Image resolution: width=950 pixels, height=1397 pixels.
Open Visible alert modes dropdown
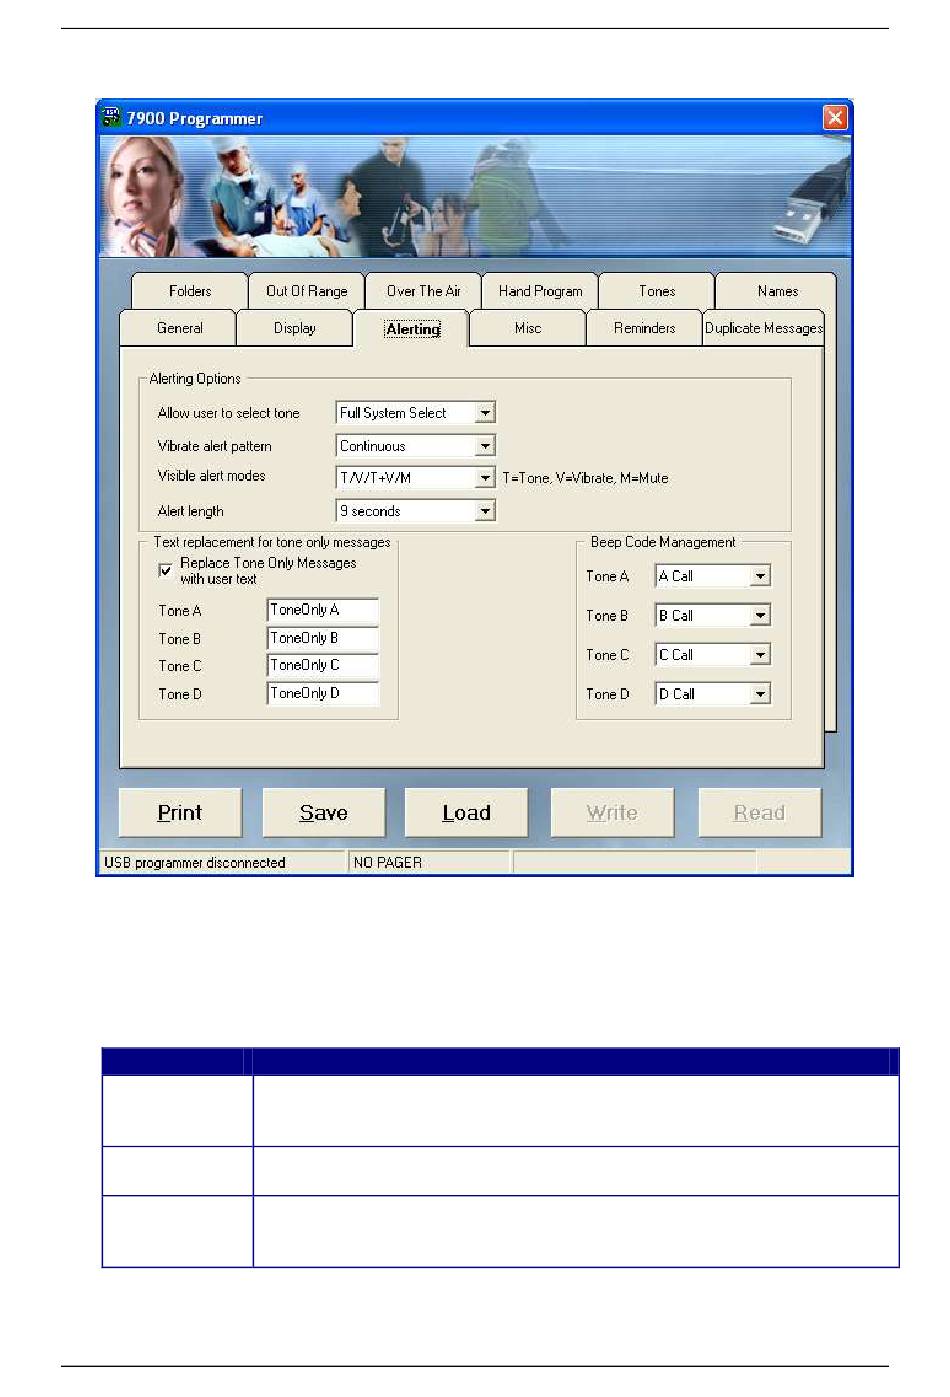tap(485, 478)
